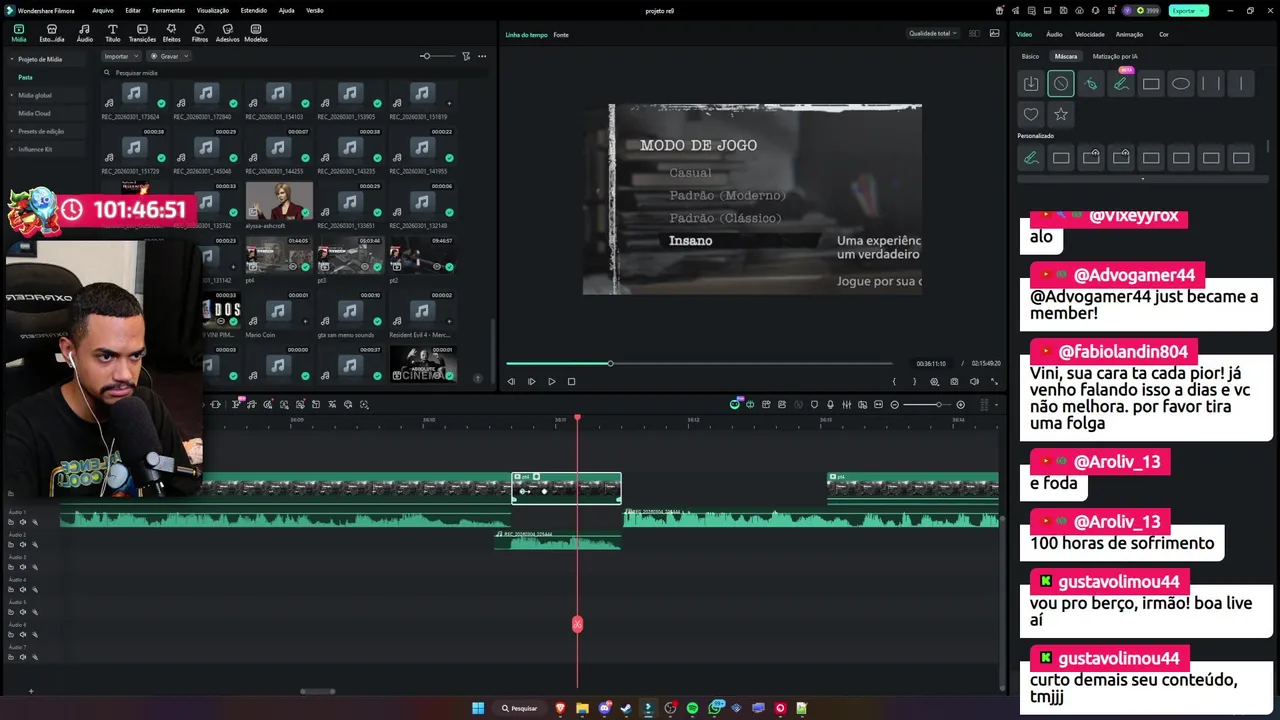
Task: Open the audio mixer icon in timeline toolbar
Action: tap(847, 404)
